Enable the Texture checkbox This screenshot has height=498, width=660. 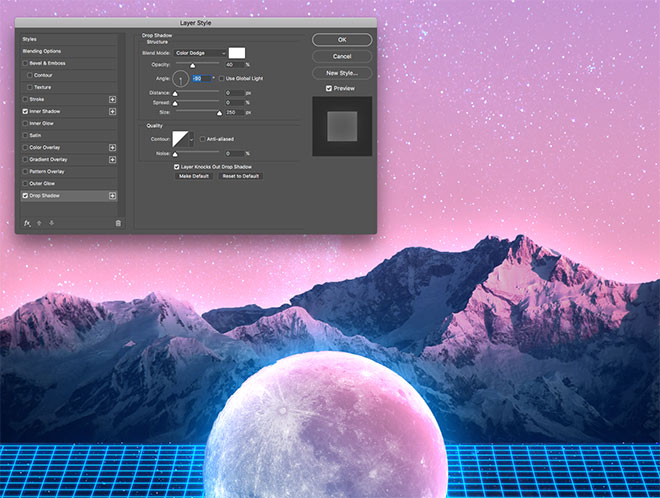coord(29,87)
